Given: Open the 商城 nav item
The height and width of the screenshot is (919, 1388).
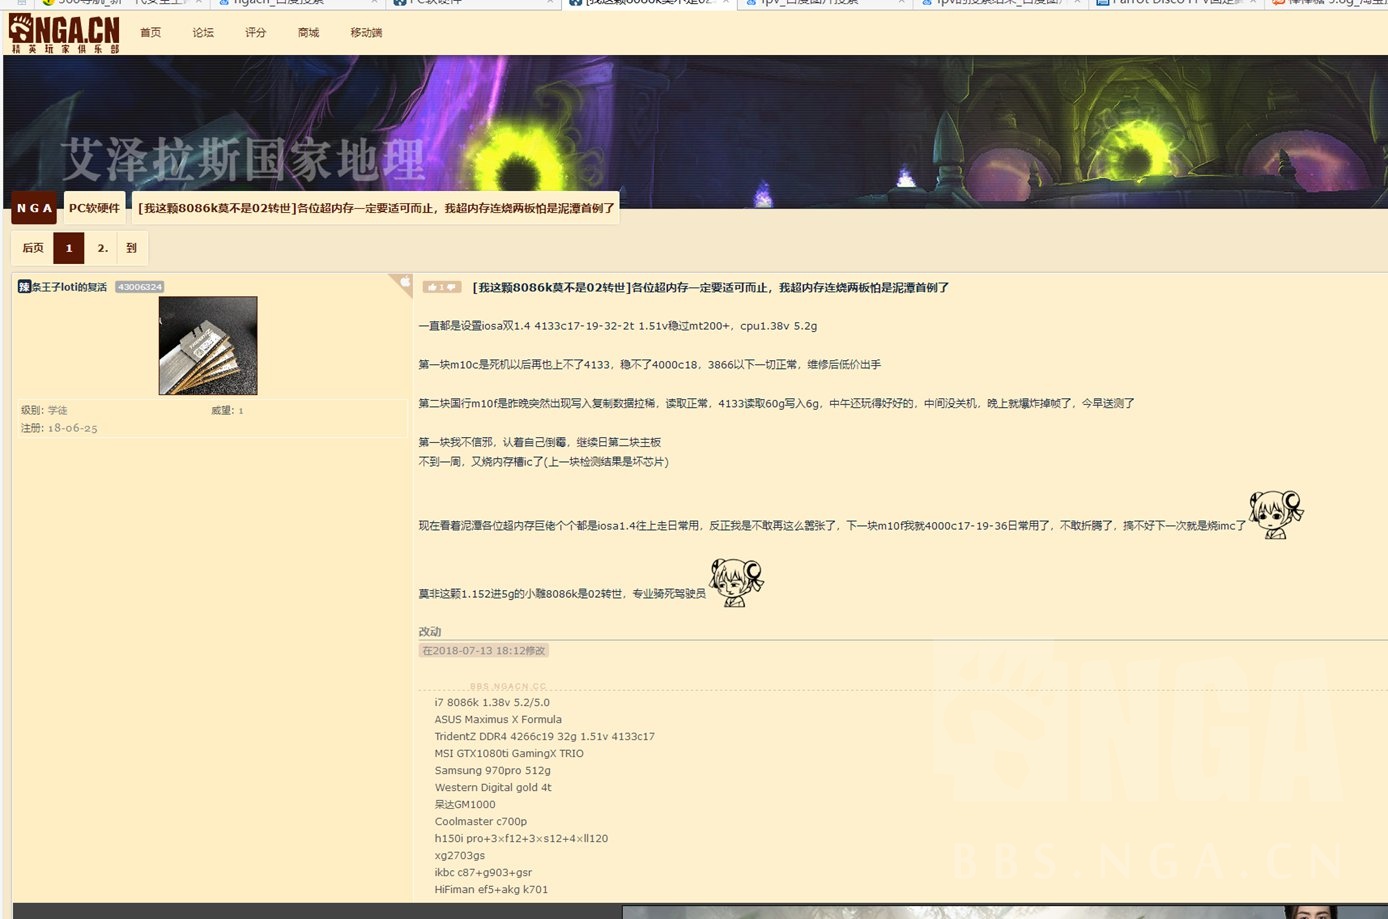Looking at the screenshot, I should [308, 33].
